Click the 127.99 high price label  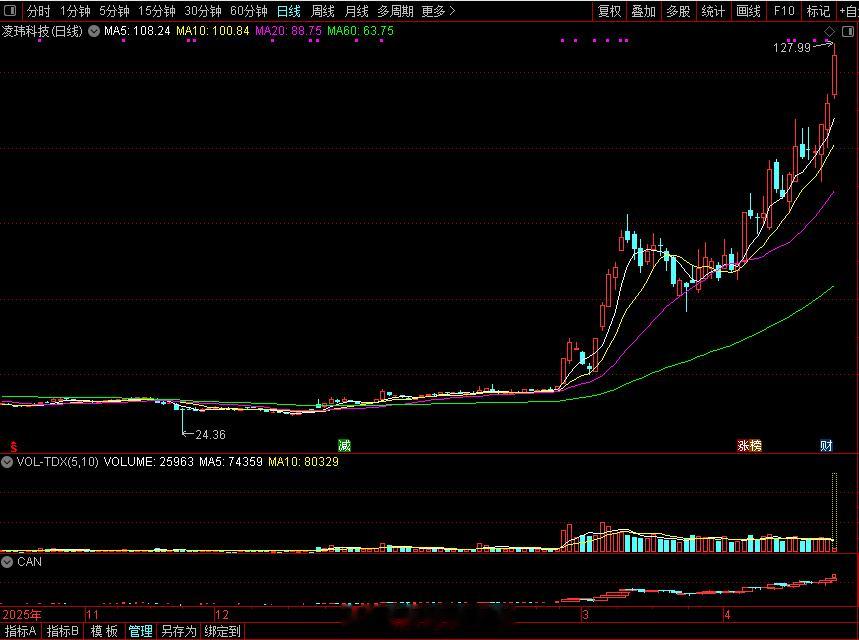tap(792, 48)
